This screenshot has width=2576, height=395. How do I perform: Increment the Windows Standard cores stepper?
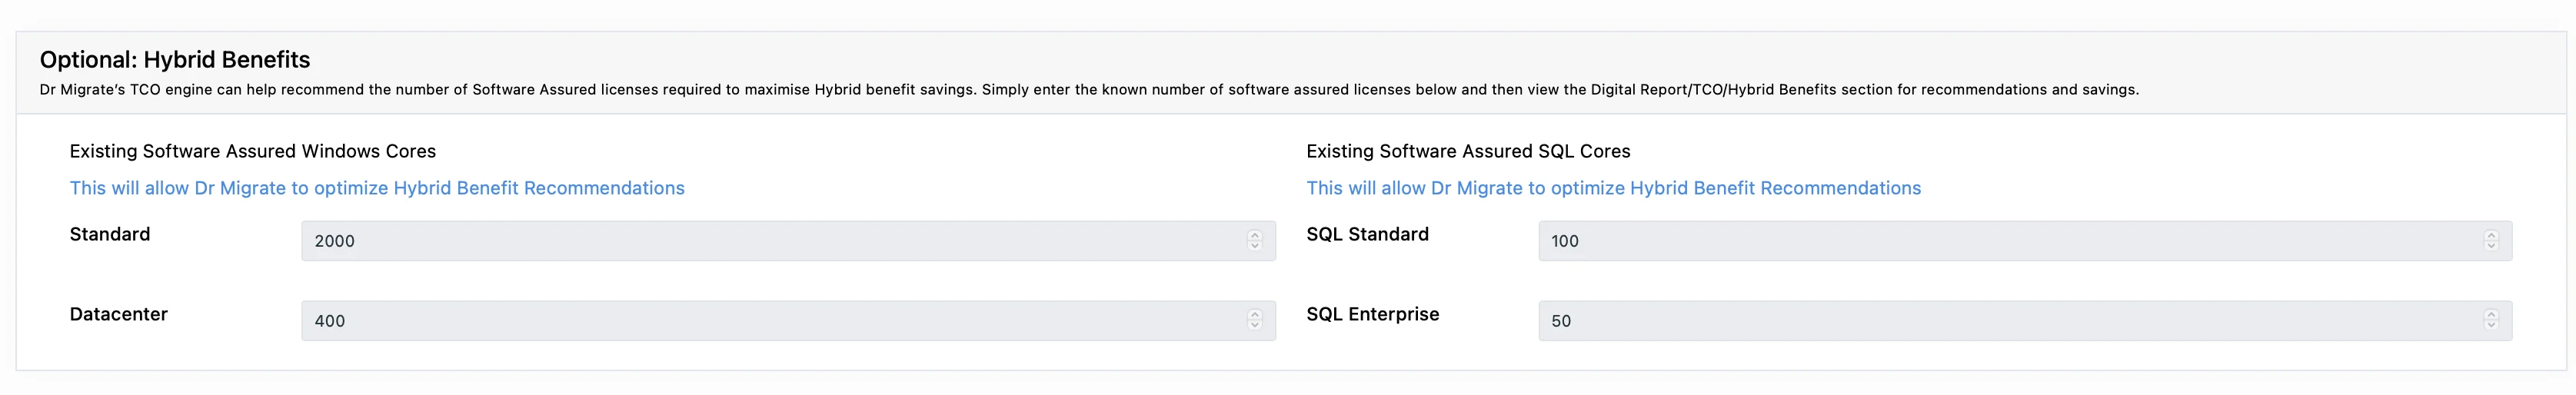click(1255, 235)
